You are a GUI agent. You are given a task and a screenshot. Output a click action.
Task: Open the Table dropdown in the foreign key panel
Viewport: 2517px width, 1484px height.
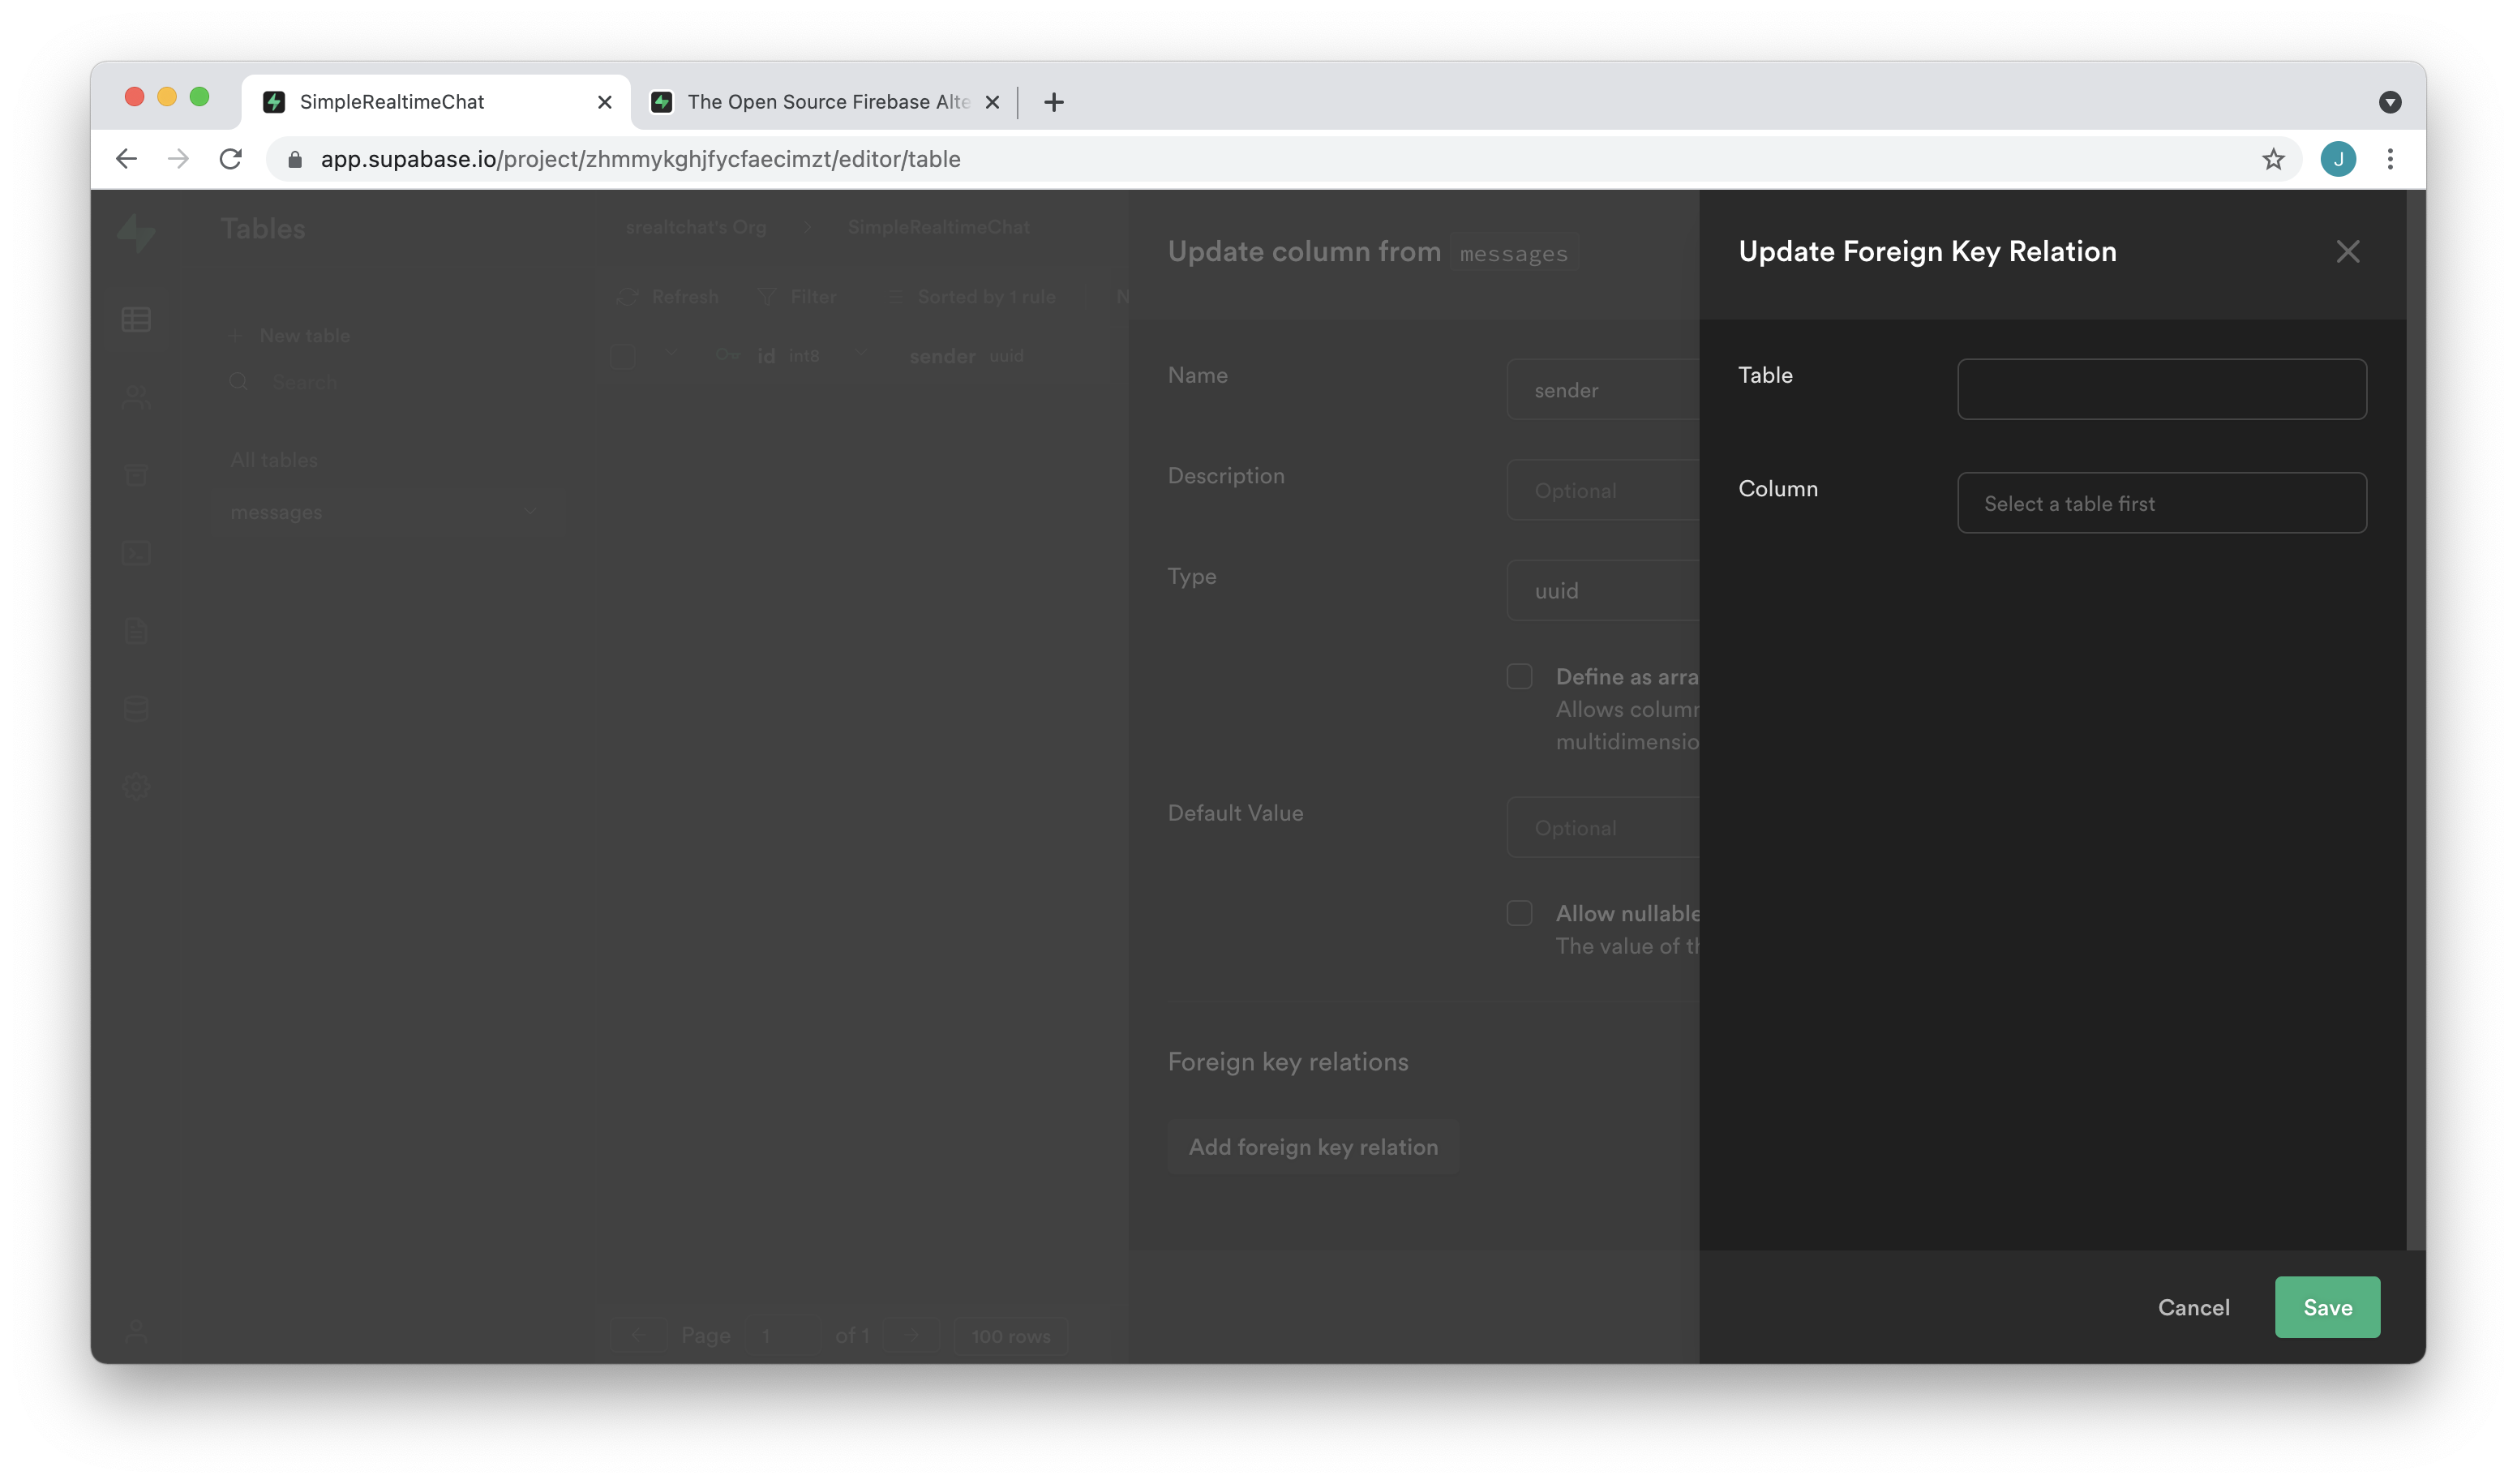click(x=2161, y=389)
